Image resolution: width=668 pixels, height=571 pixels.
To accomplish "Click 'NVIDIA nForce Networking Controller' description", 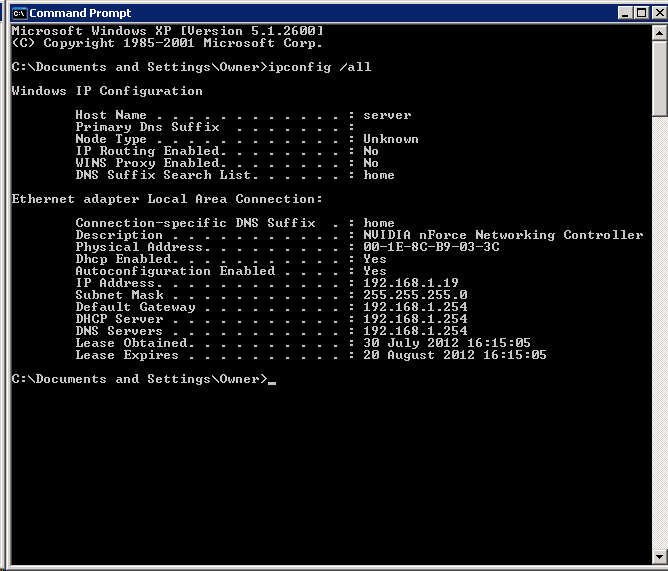I will coord(503,235).
